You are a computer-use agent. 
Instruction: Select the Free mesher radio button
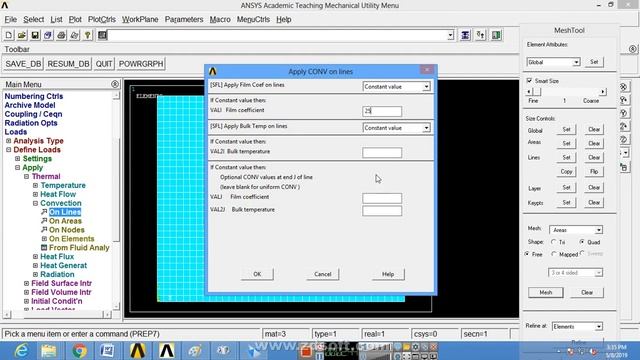527,254
